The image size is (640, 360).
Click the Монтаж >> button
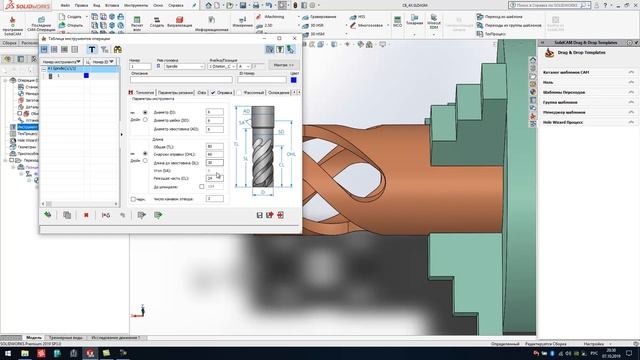click(x=284, y=65)
